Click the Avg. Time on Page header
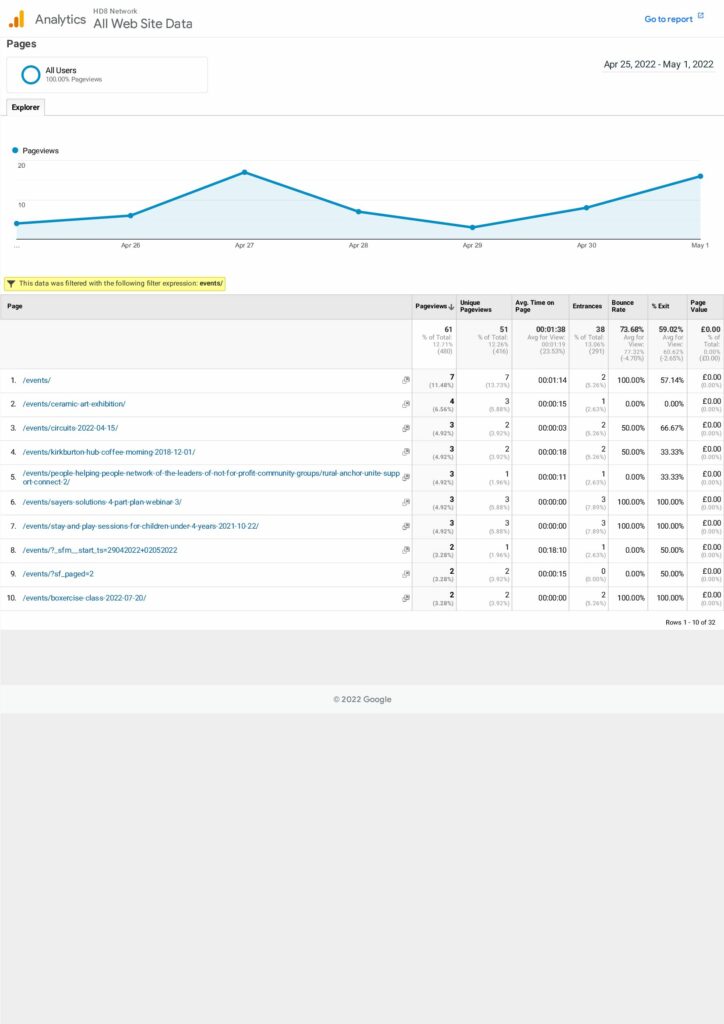 pyautogui.click(x=535, y=306)
